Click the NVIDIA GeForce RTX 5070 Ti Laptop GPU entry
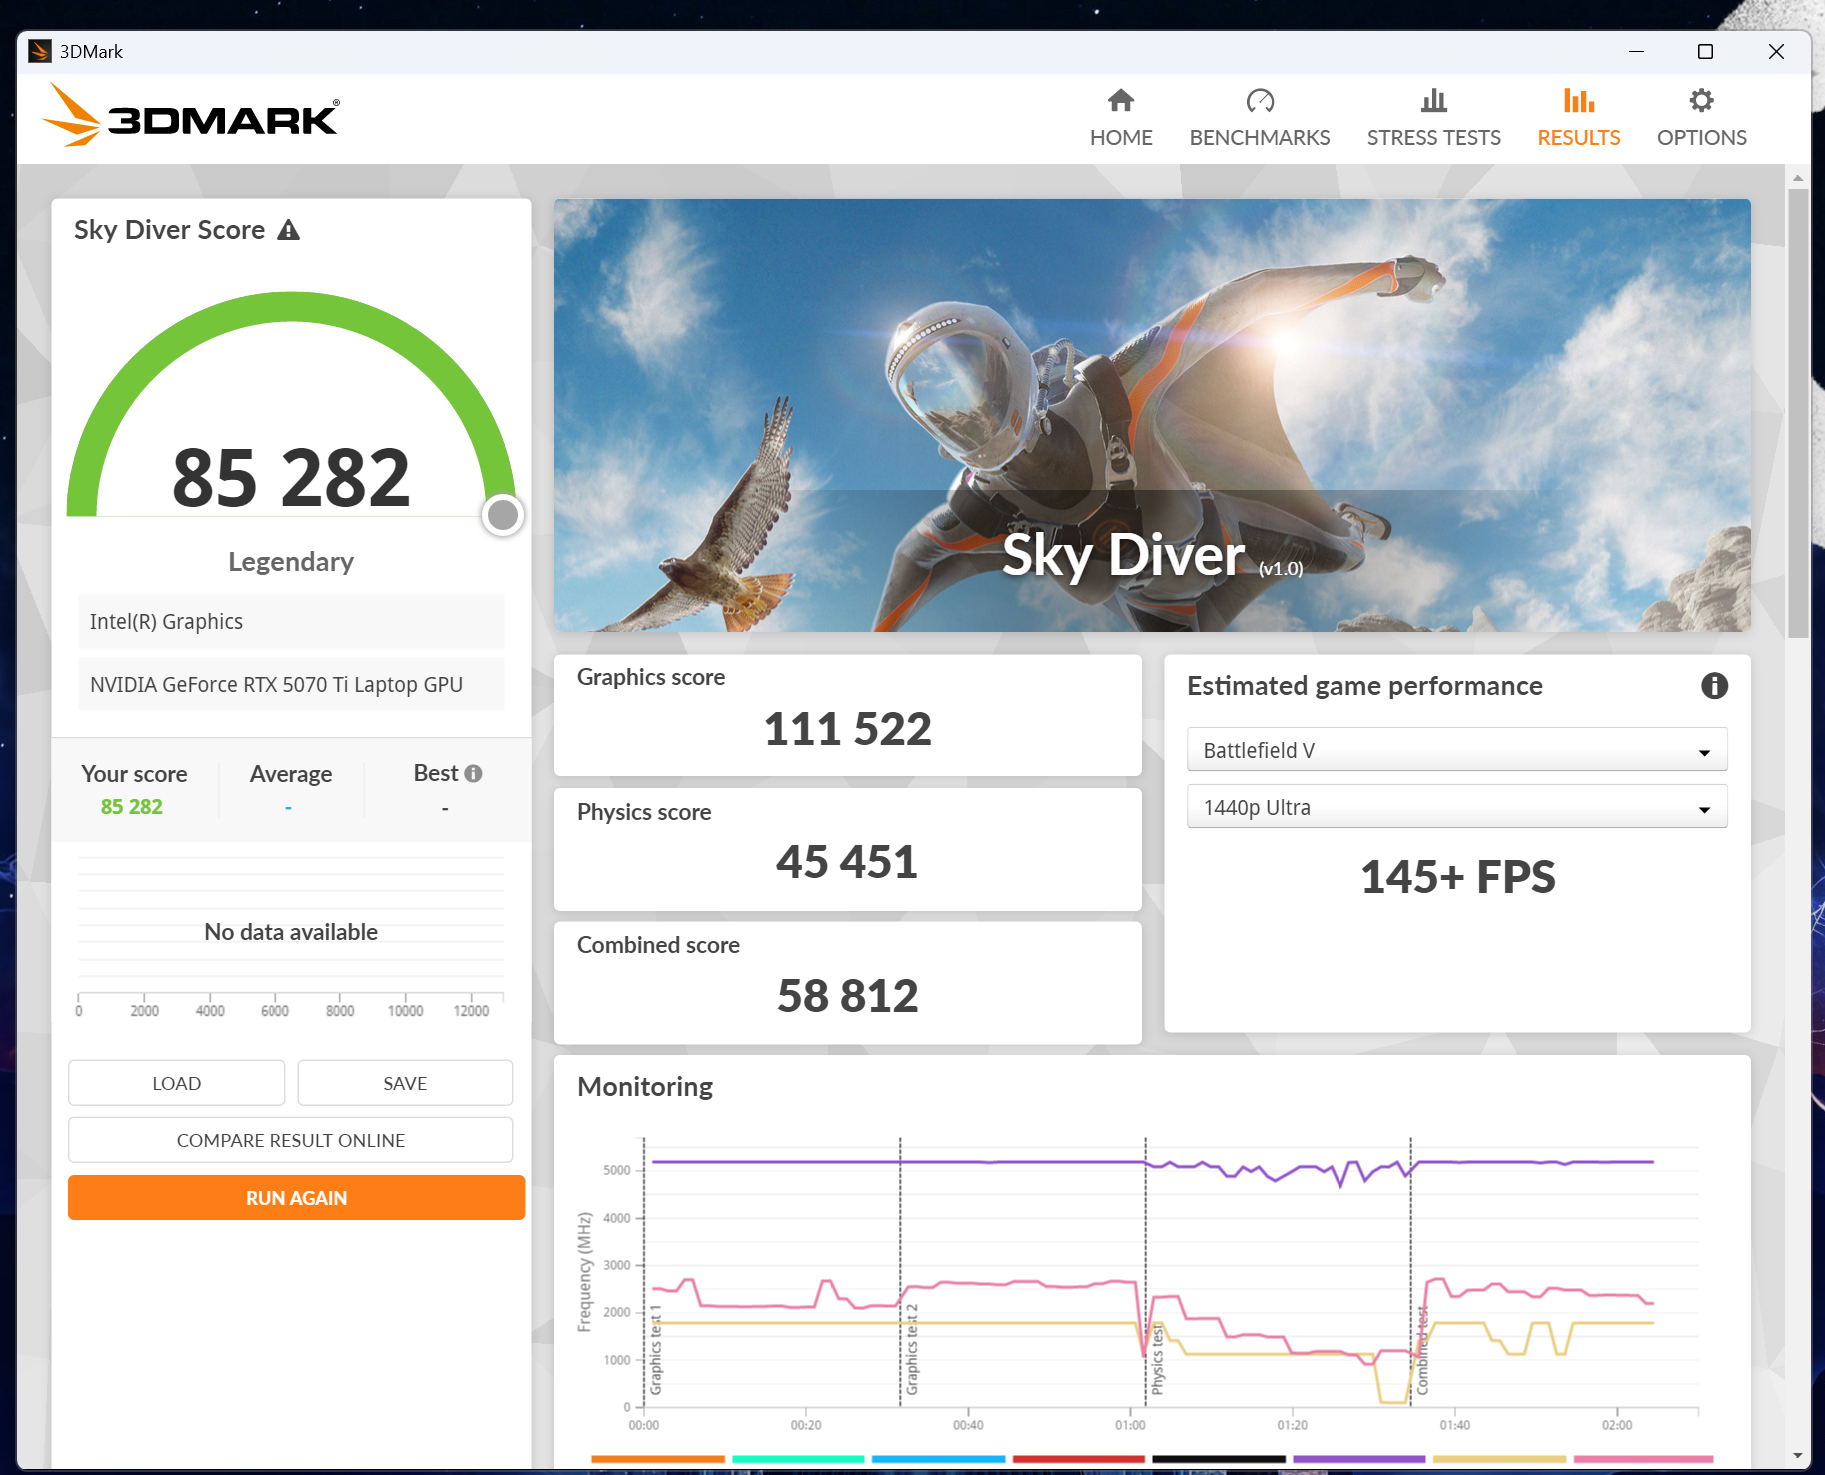Image resolution: width=1825 pixels, height=1475 pixels. (291, 684)
